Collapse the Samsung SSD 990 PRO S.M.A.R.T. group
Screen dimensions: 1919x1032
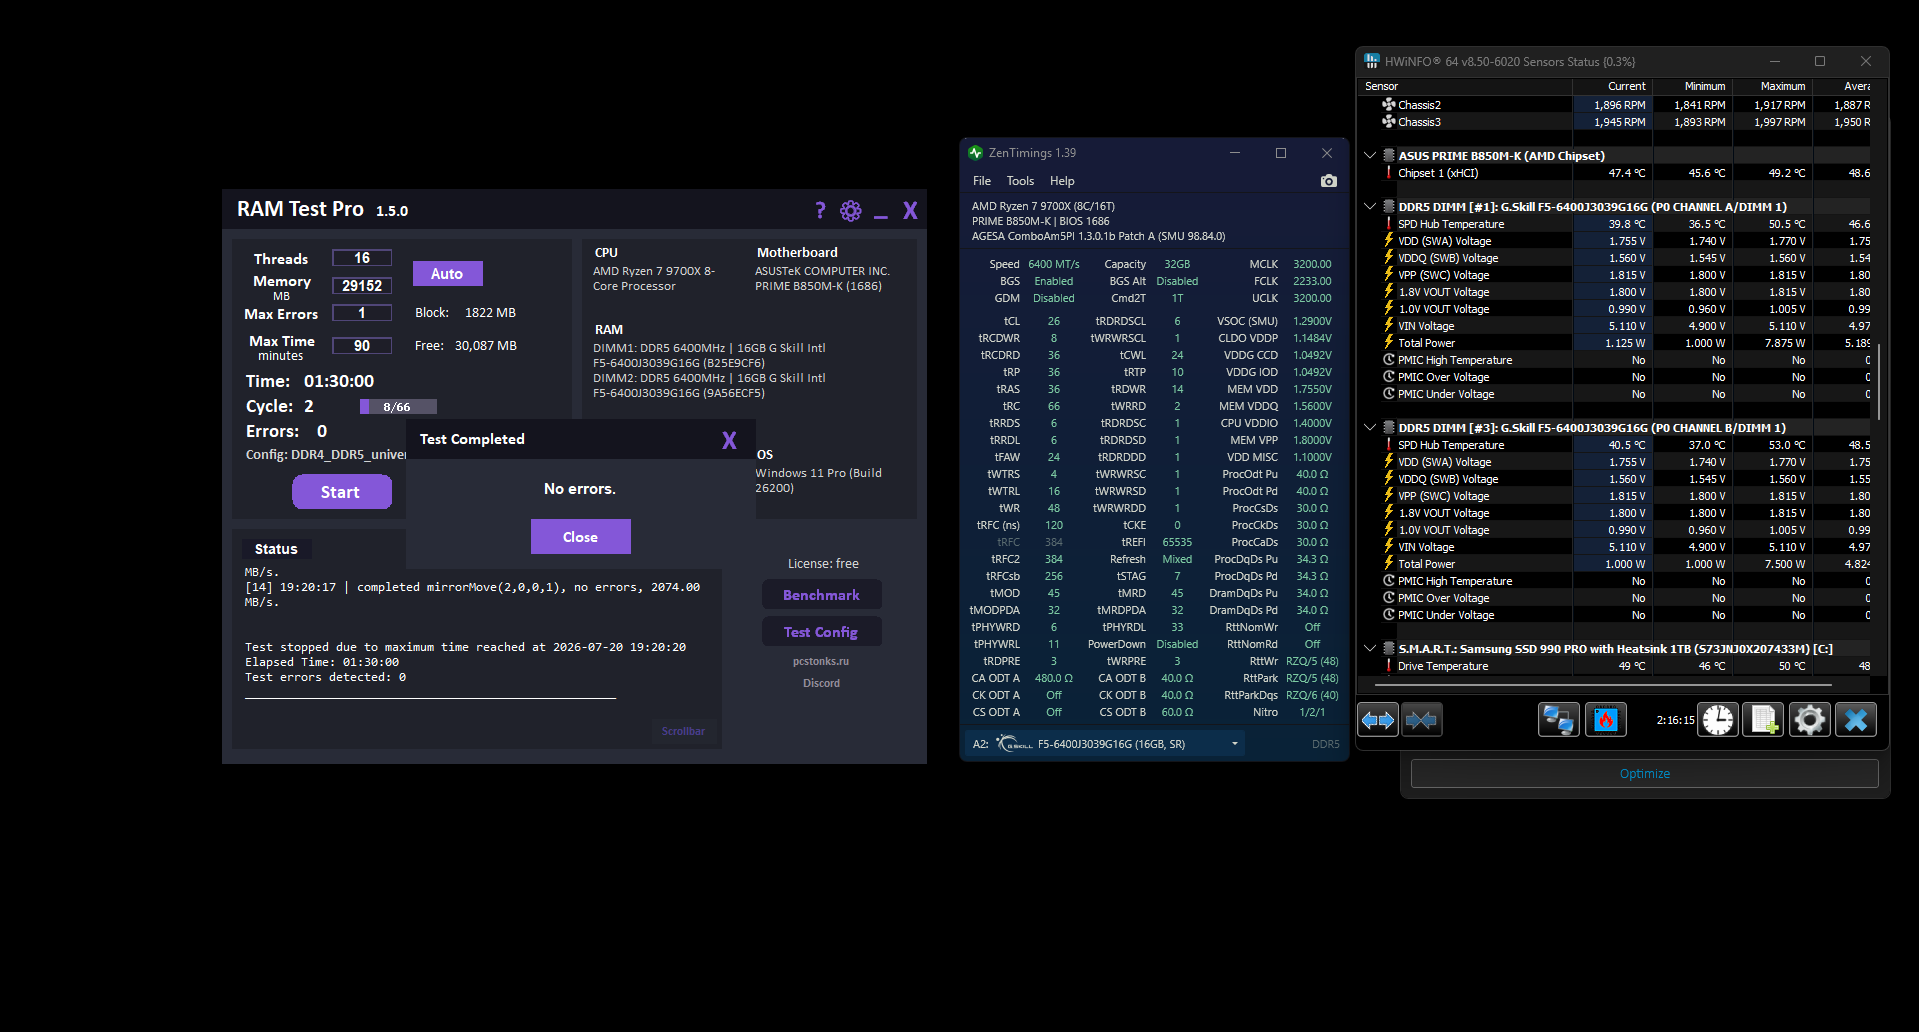click(1370, 649)
